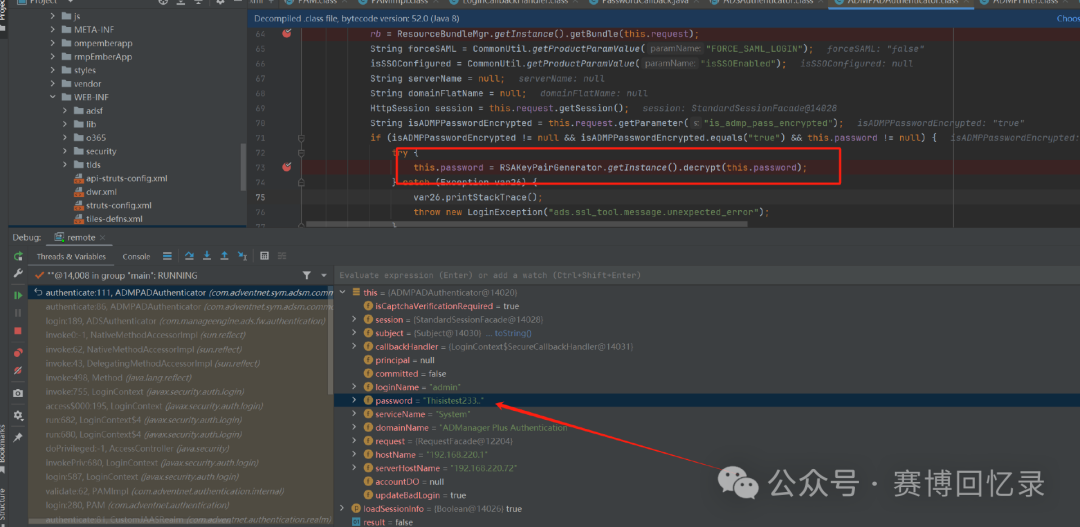Expand the js folder

point(53,16)
